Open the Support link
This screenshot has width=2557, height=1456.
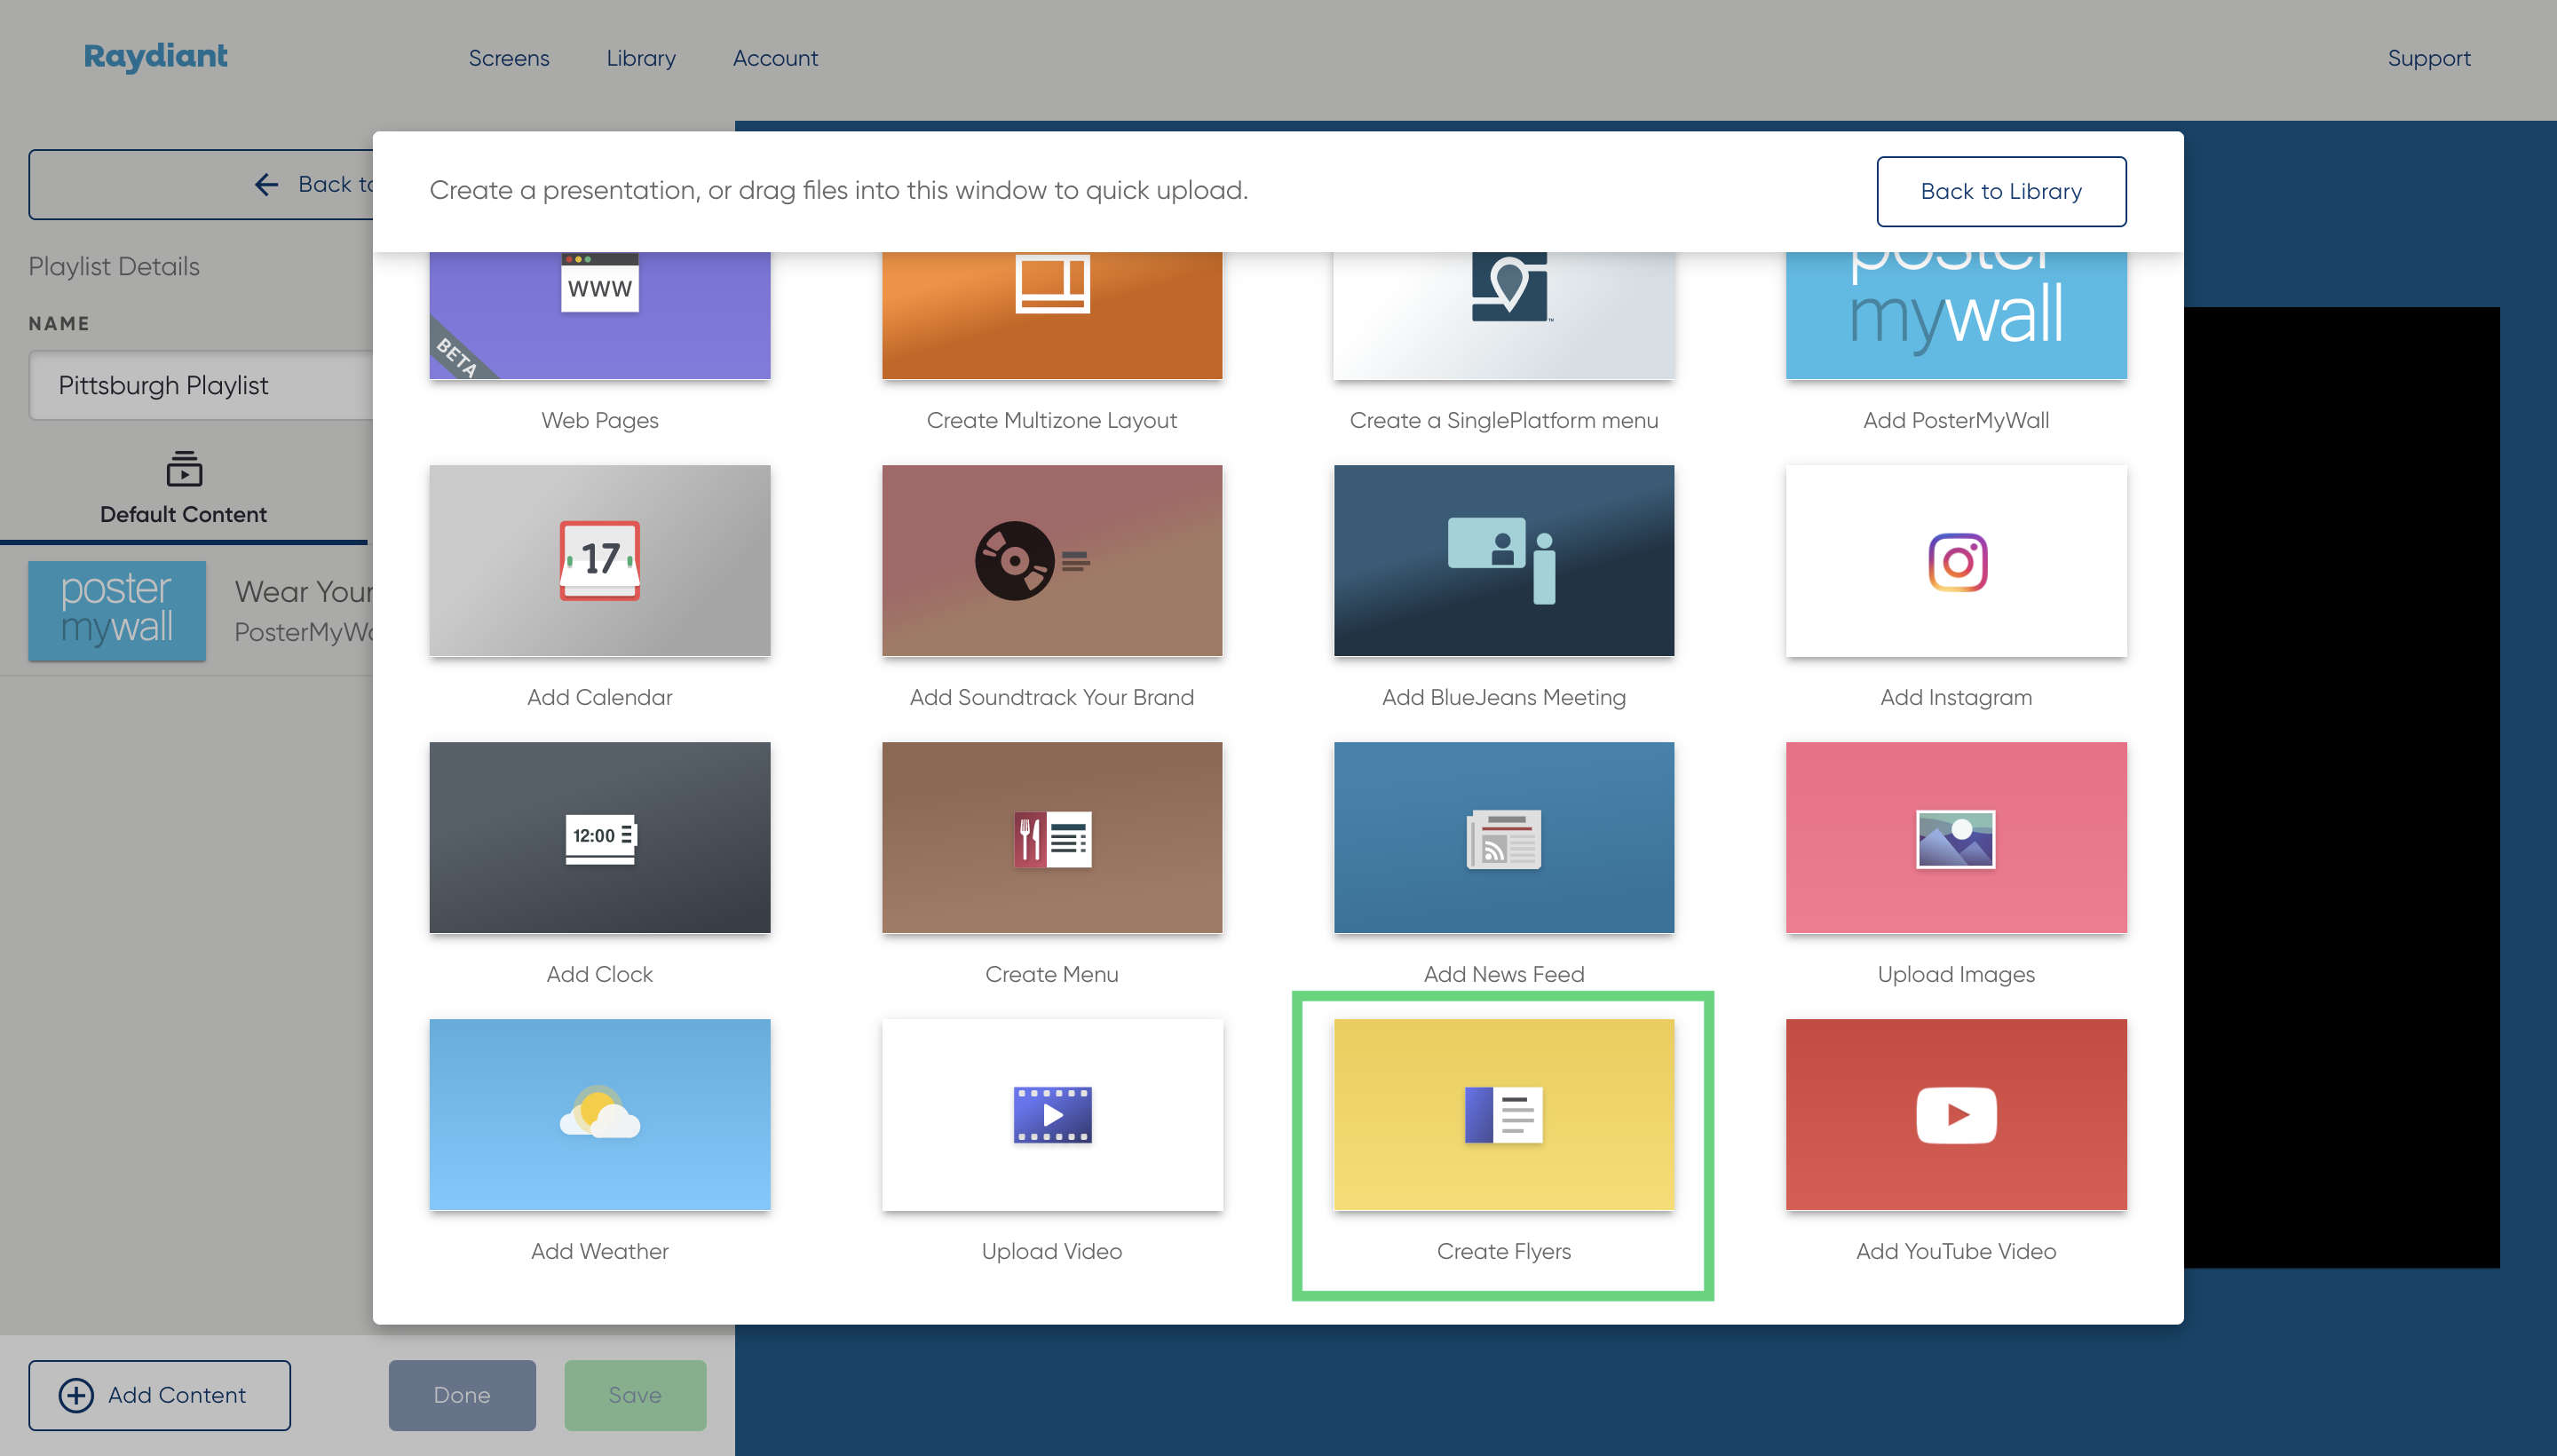tap(2428, 58)
